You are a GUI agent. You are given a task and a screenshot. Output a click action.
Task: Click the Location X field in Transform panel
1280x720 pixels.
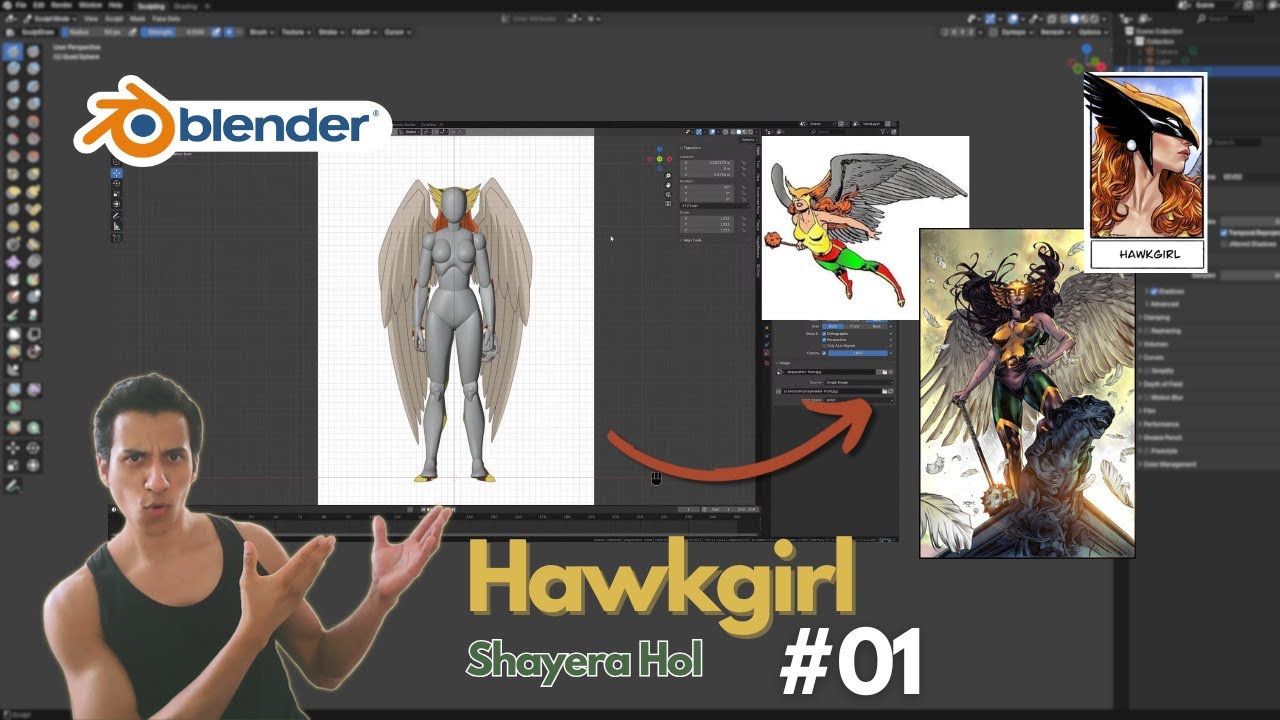(707, 163)
